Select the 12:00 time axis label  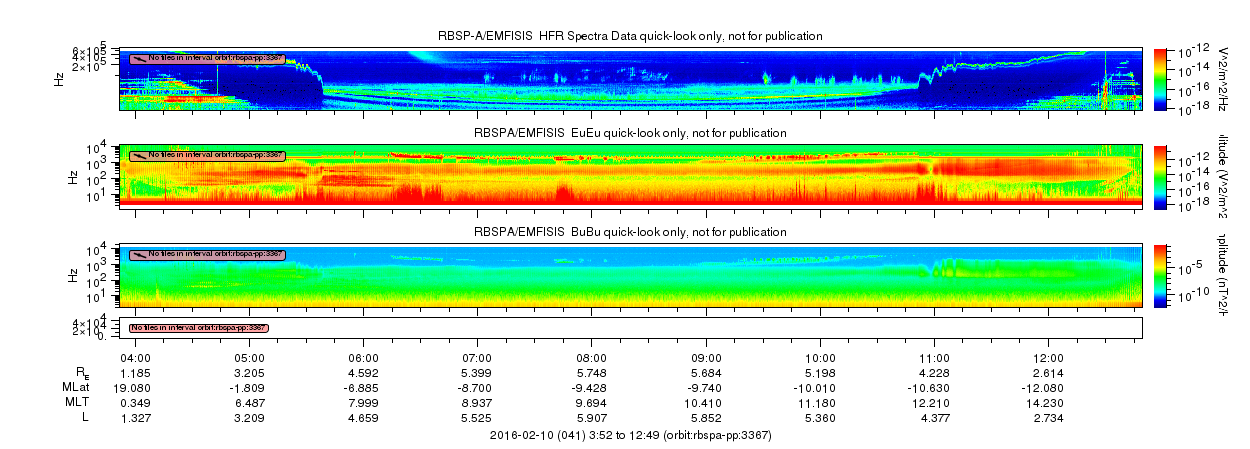pyautogui.click(x=1048, y=357)
